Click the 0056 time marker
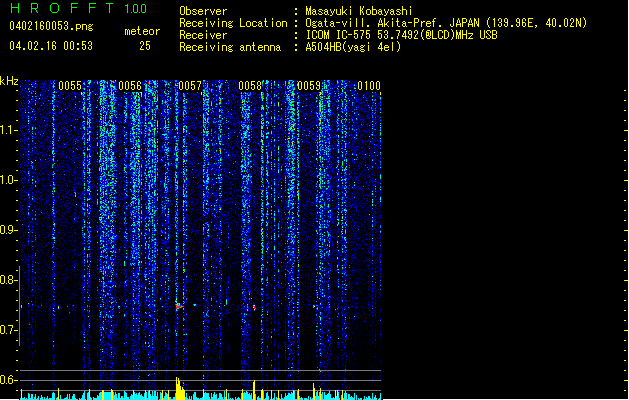Viewport: 629px width, 400px height. click(x=130, y=86)
